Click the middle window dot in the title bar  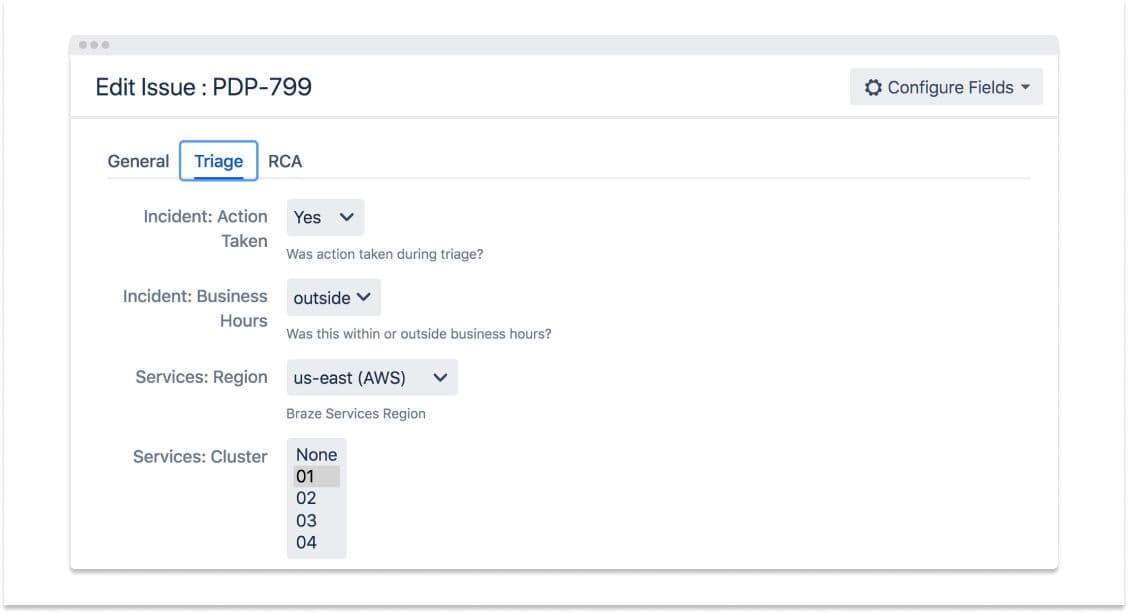point(94,45)
